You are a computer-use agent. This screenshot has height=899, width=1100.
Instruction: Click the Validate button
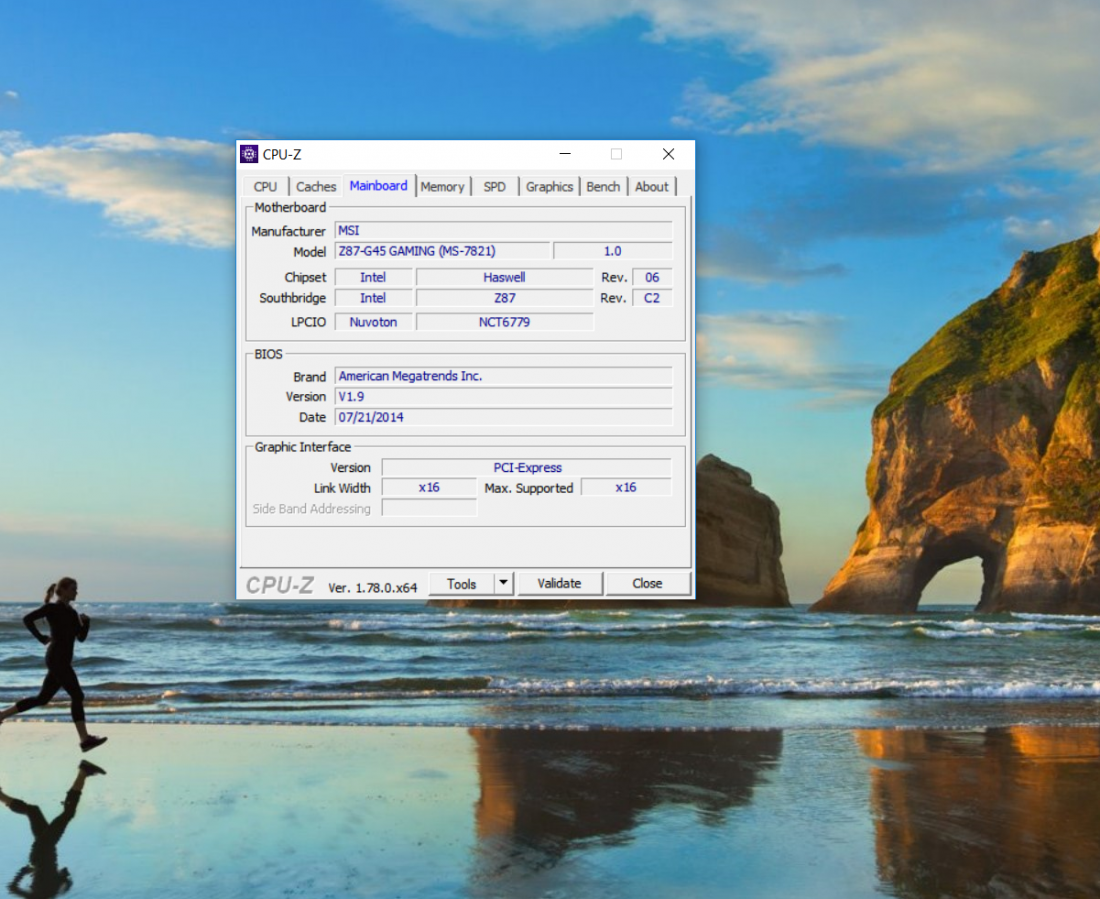(x=559, y=584)
